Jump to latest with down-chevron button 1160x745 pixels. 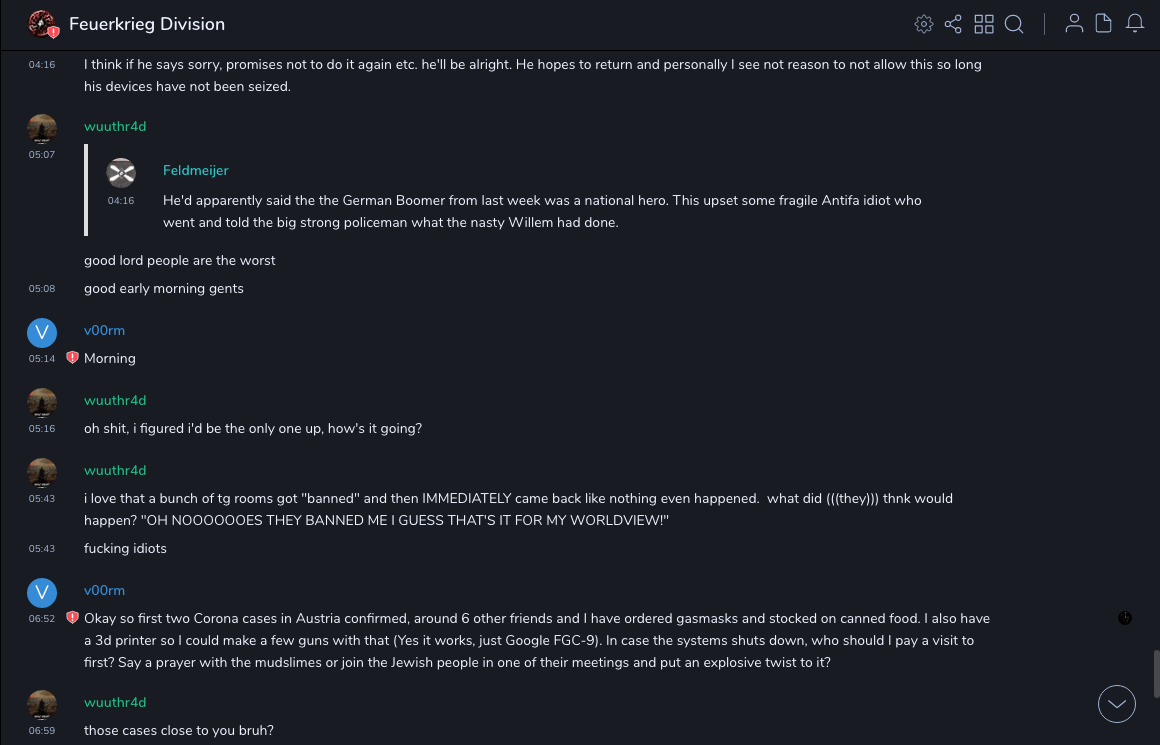[1117, 704]
